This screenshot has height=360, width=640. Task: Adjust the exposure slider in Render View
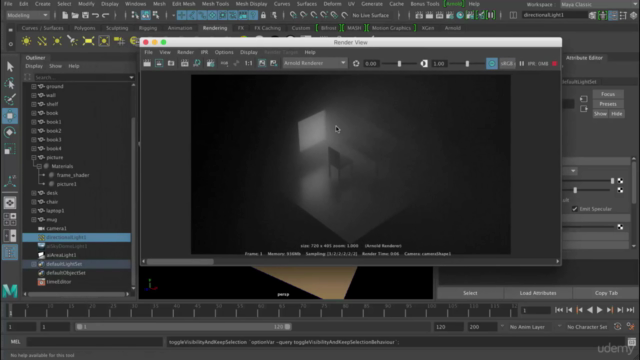(x=399, y=64)
